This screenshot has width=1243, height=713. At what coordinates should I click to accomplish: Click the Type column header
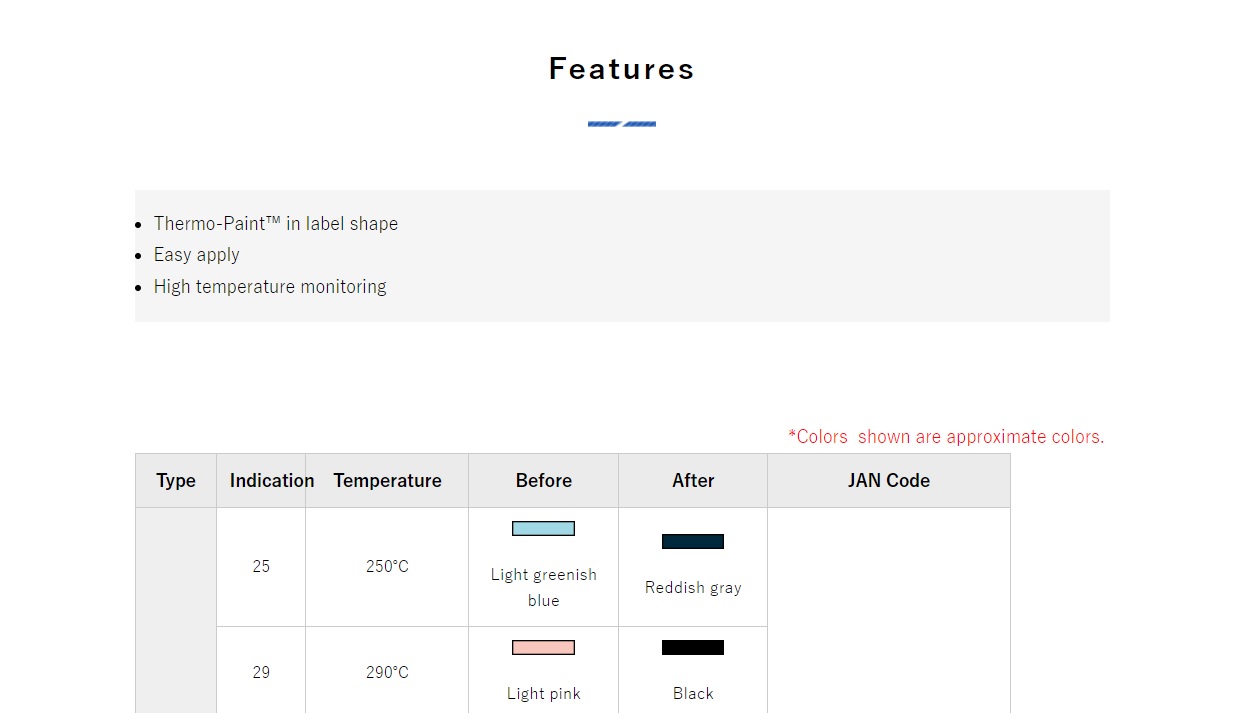click(x=176, y=481)
